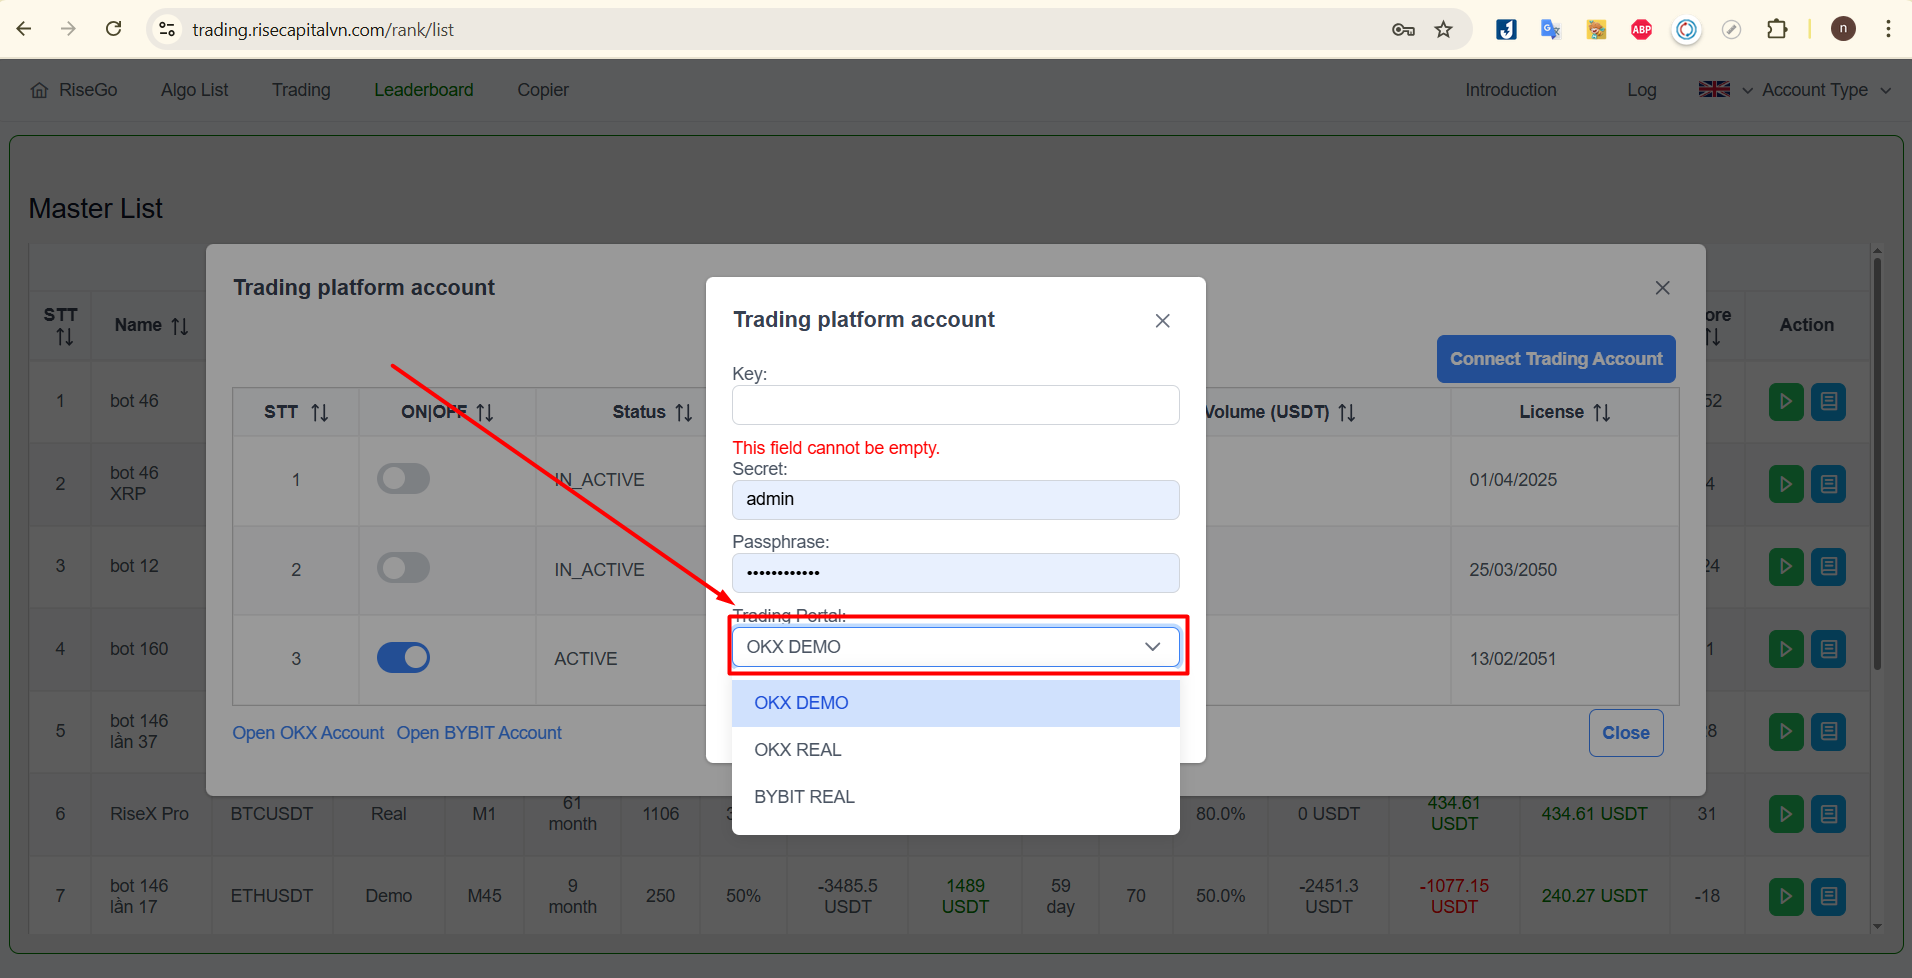
Task: Open browser extensions puzzle icon
Action: [1777, 29]
